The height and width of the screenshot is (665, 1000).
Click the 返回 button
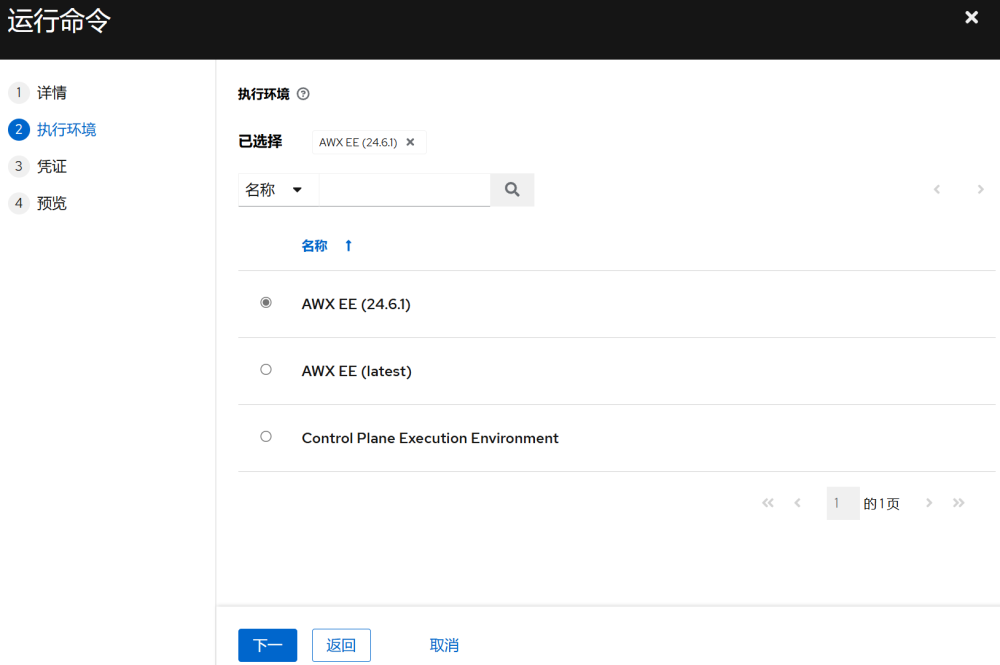(341, 645)
